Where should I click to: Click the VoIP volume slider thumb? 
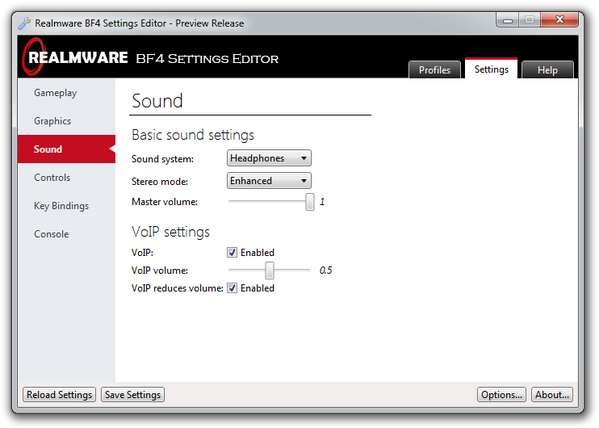tap(269, 271)
